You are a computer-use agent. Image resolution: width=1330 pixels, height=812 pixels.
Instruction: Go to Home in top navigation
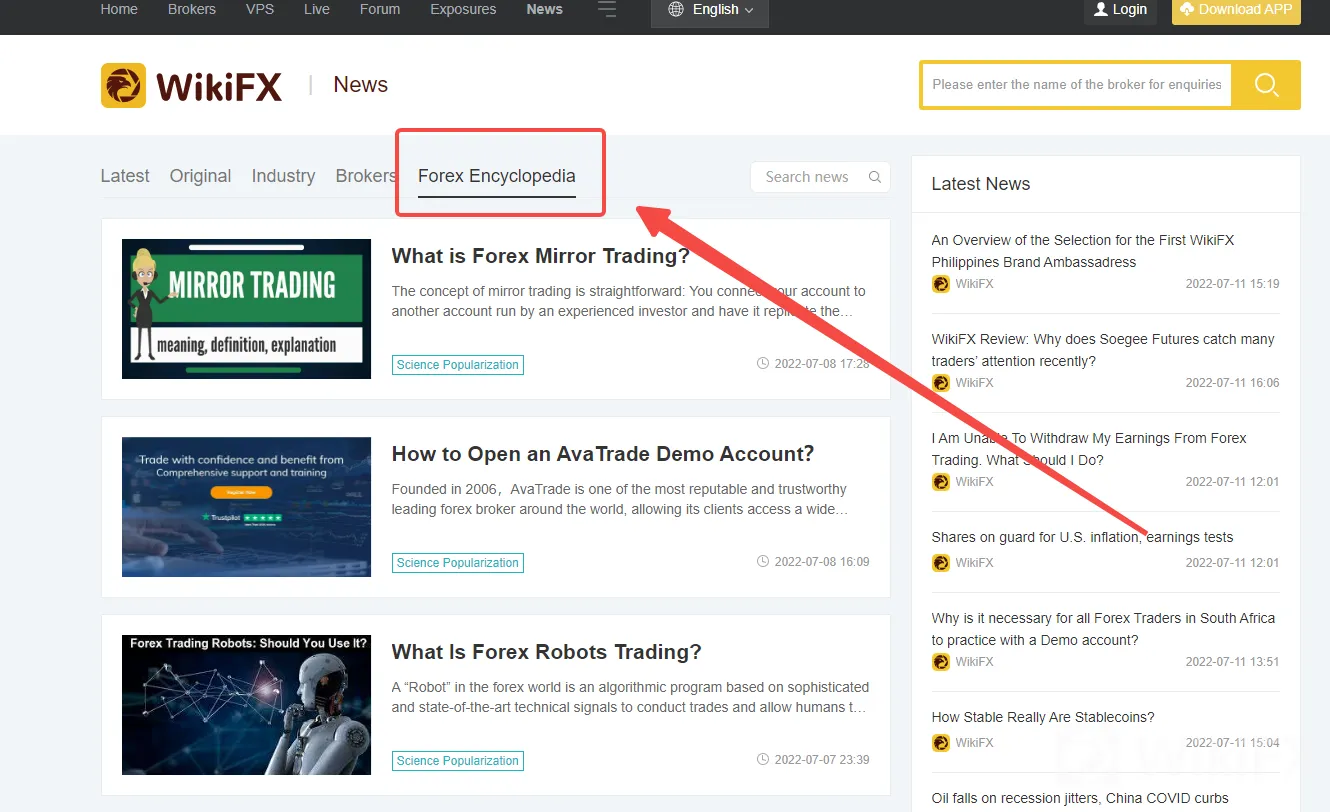pyautogui.click(x=119, y=9)
